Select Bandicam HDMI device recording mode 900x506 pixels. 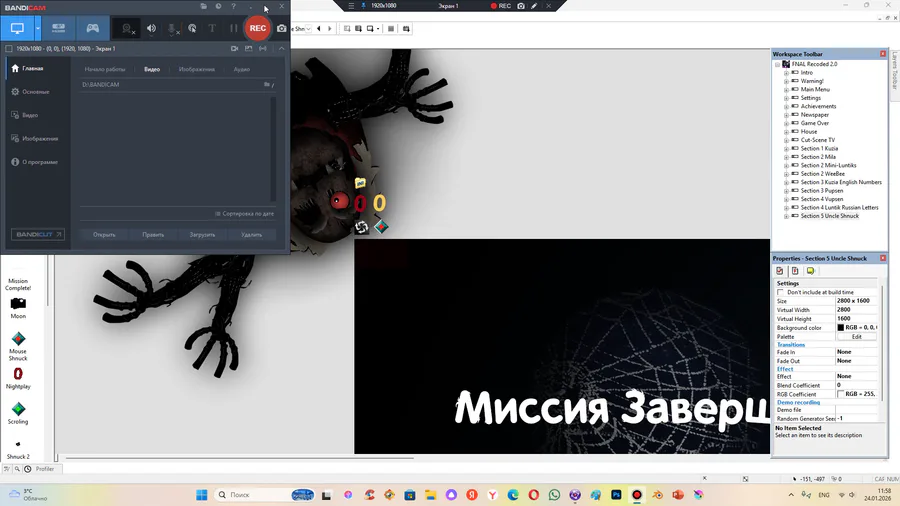(59, 28)
